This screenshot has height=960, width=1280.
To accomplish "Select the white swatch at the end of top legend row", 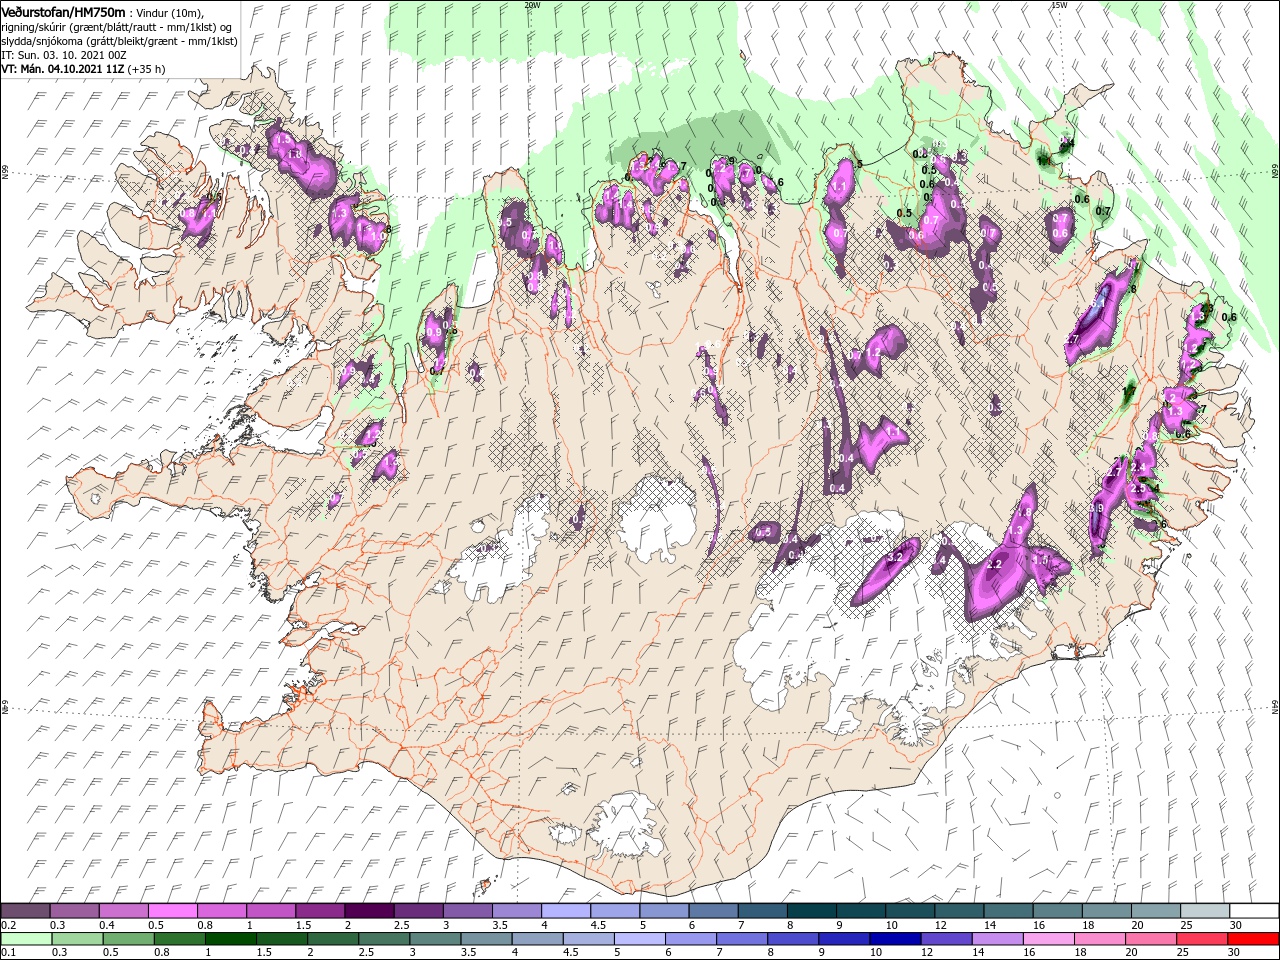I will (1253, 911).
